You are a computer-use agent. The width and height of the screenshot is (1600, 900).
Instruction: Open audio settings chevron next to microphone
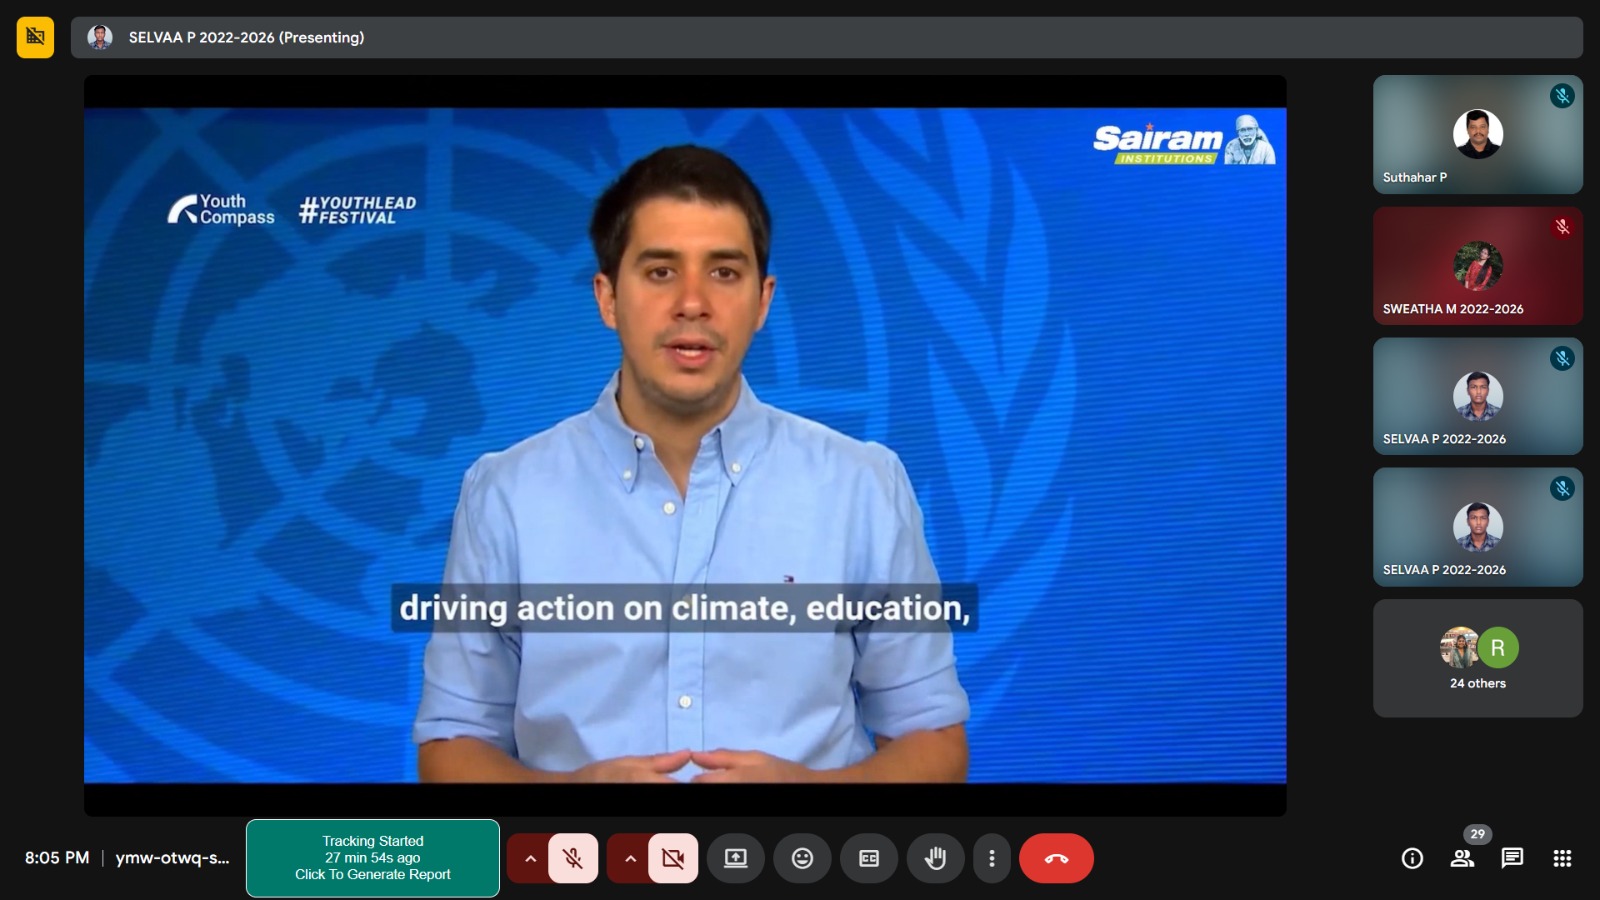[x=530, y=858]
